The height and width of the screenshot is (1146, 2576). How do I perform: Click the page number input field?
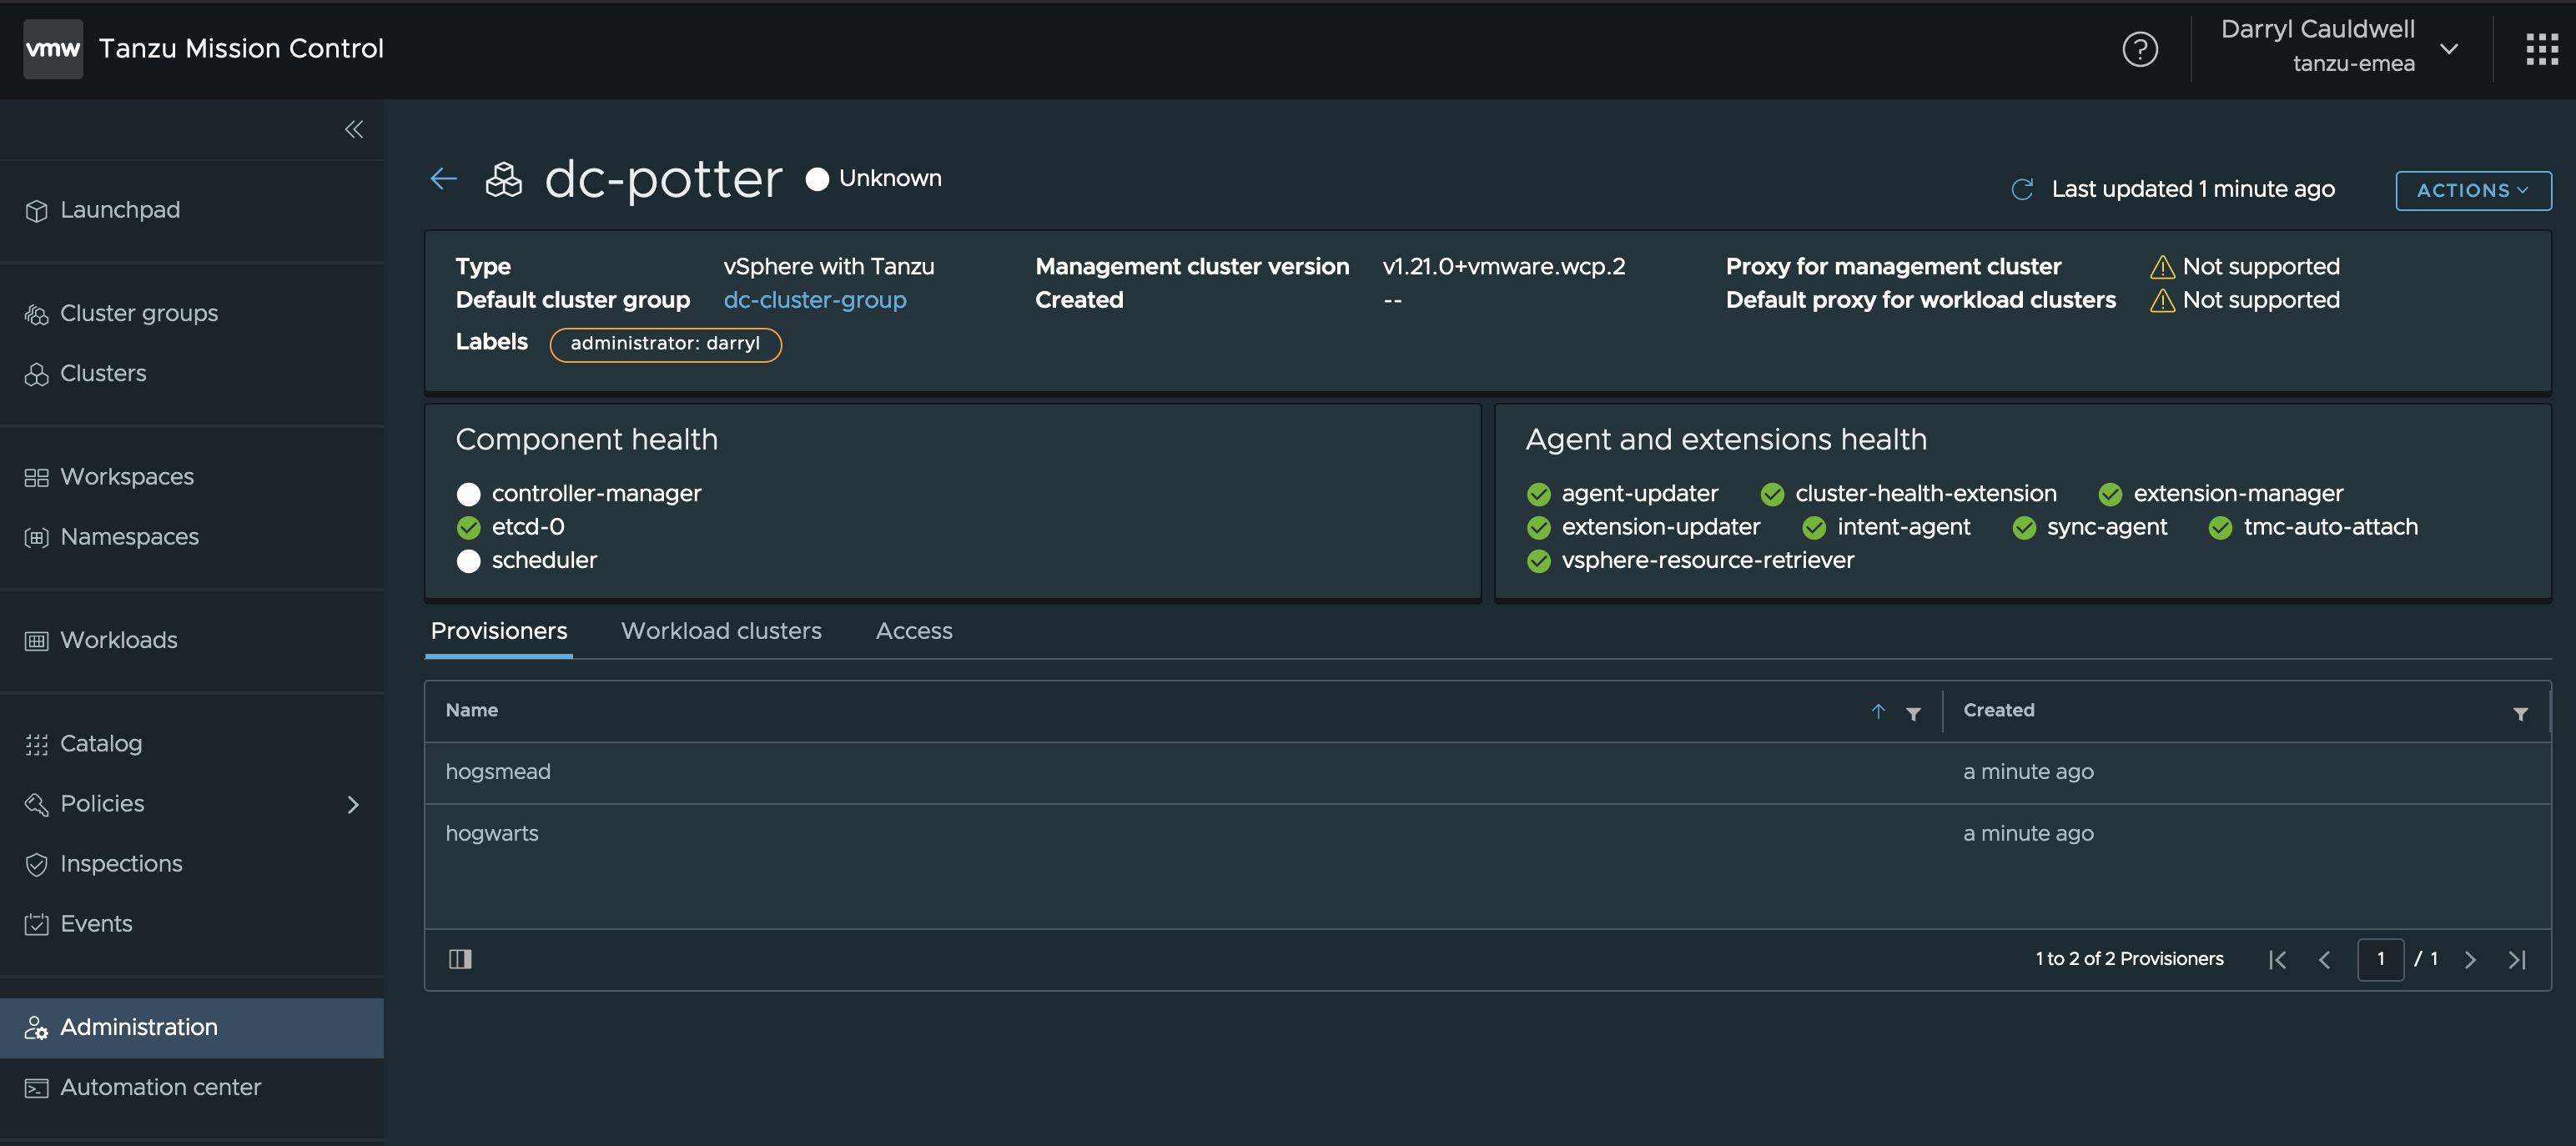pyautogui.click(x=2380, y=960)
